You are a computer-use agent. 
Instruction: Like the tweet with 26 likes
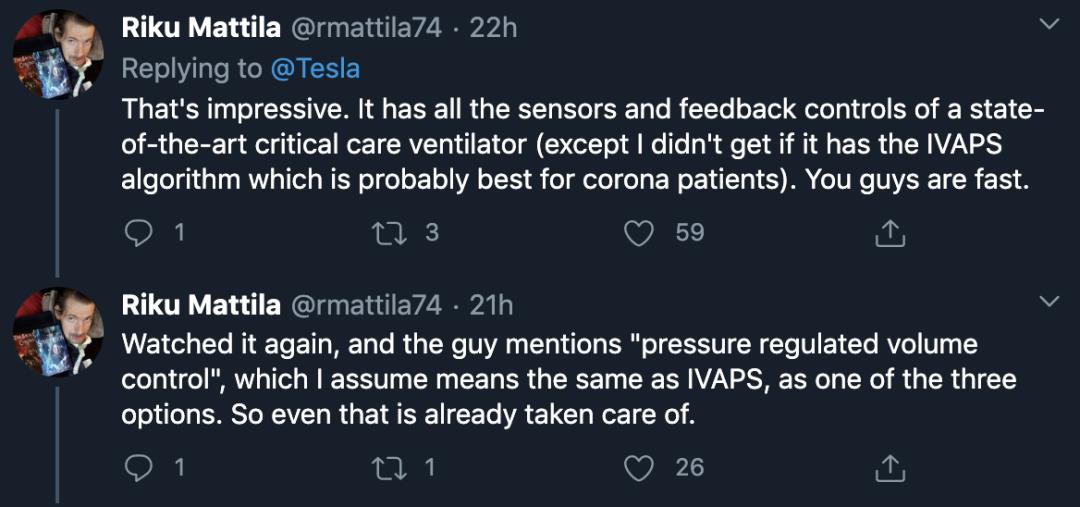(638, 467)
